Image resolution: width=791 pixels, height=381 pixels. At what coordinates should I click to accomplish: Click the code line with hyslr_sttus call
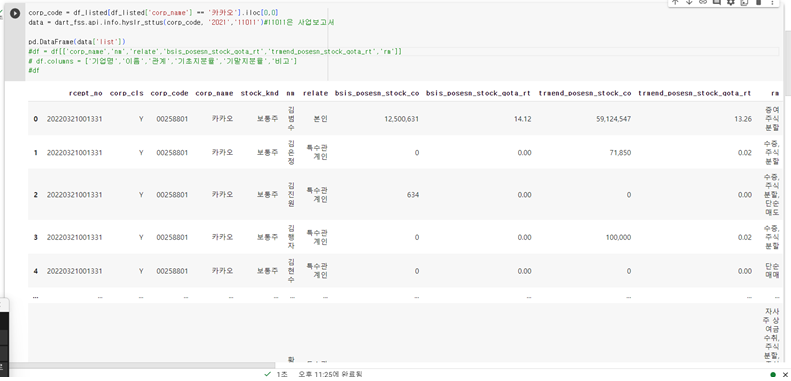coord(182,23)
